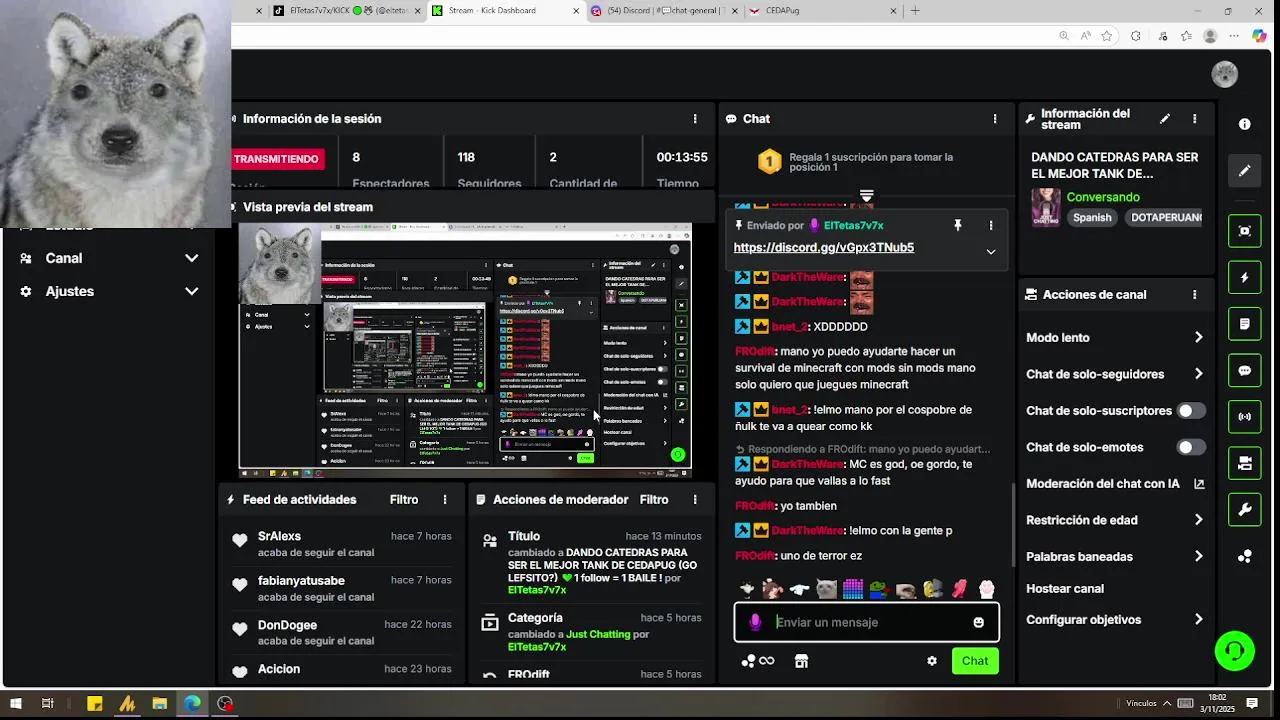Toggle the stream preview panel icon
Viewport: 1280px width, 720px height.
click(x=1244, y=231)
